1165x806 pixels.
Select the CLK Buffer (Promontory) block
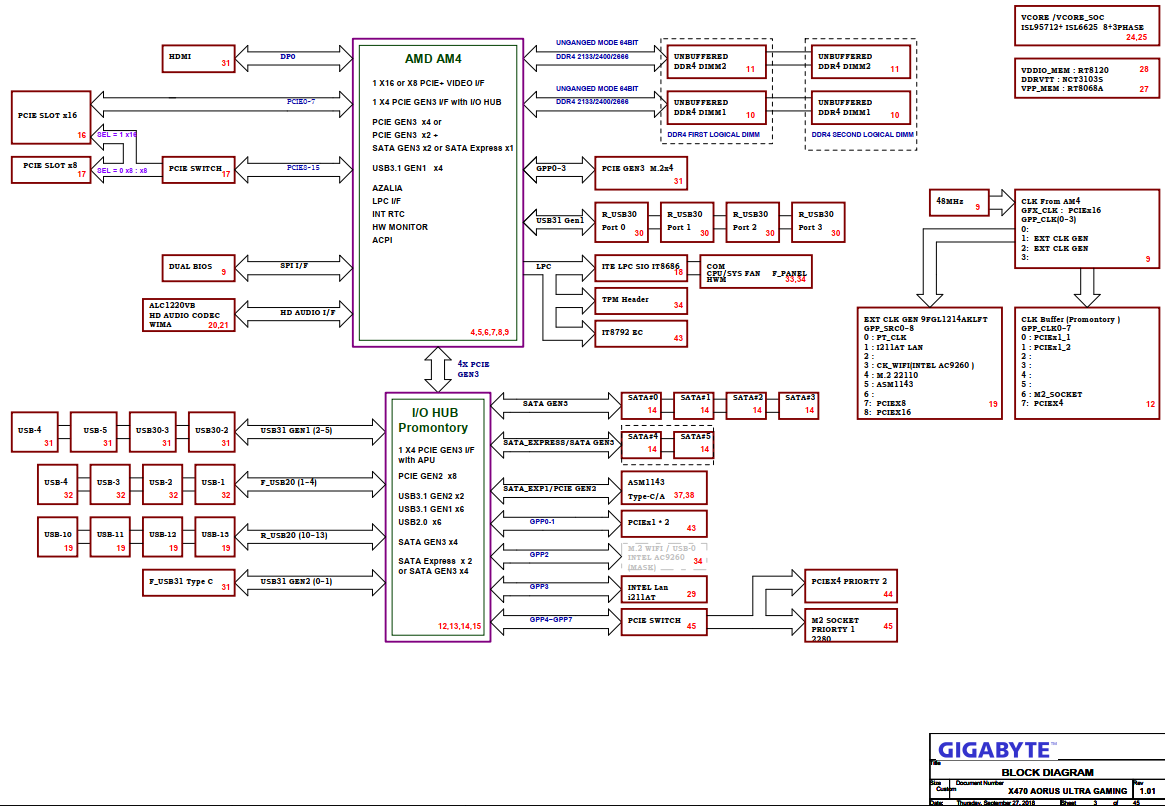pyautogui.click(x=1087, y=363)
